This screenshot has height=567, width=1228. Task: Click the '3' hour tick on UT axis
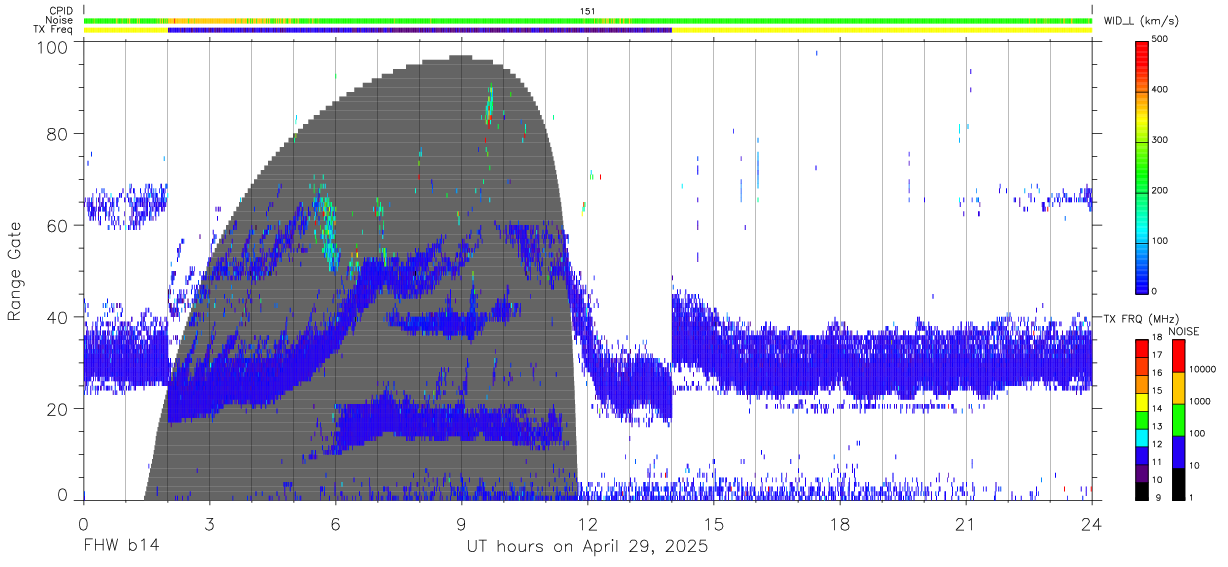(209, 523)
